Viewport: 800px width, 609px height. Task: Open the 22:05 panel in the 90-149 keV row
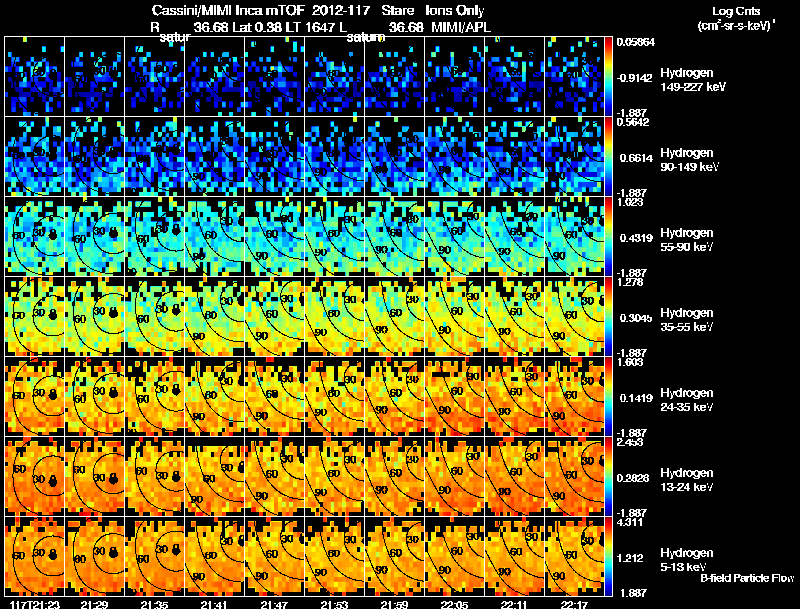(x=455, y=157)
